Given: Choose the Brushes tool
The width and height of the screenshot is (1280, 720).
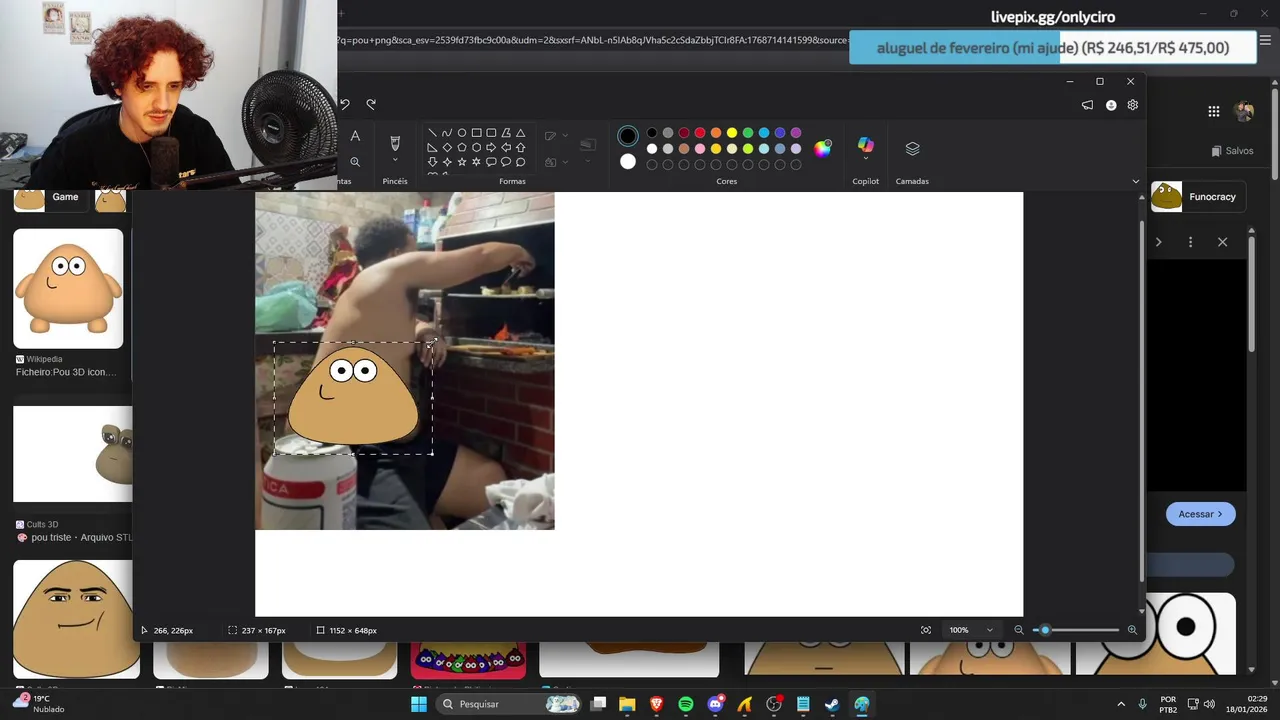Looking at the screenshot, I should tap(395, 143).
